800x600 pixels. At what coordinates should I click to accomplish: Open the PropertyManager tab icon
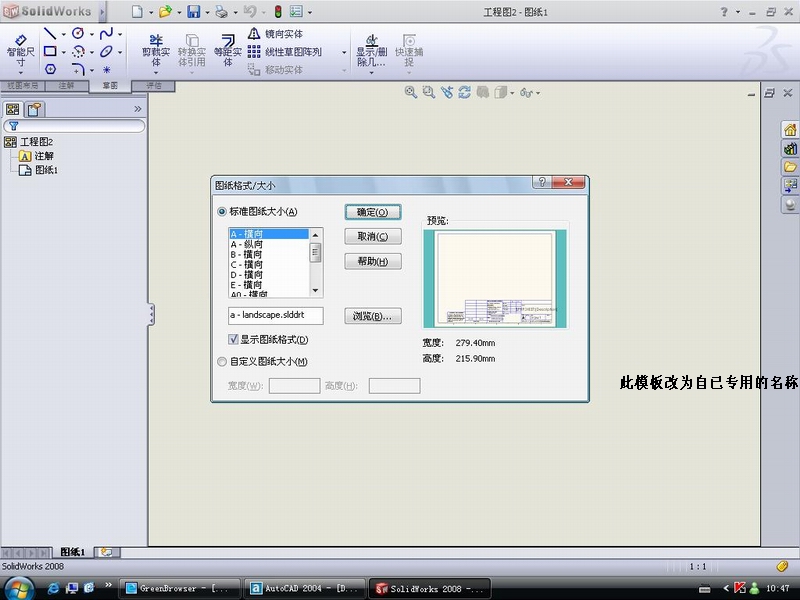[35, 109]
